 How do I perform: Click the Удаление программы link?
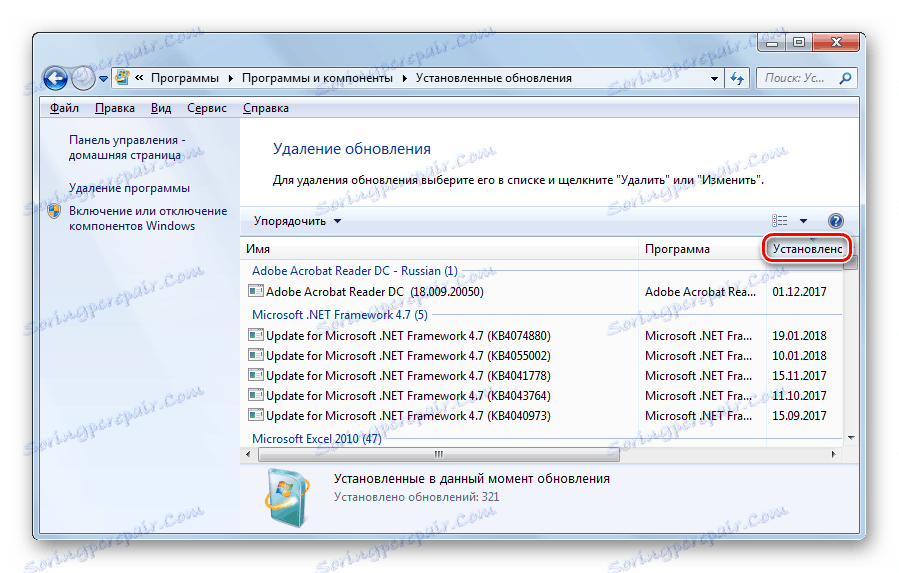pos(129,188)
